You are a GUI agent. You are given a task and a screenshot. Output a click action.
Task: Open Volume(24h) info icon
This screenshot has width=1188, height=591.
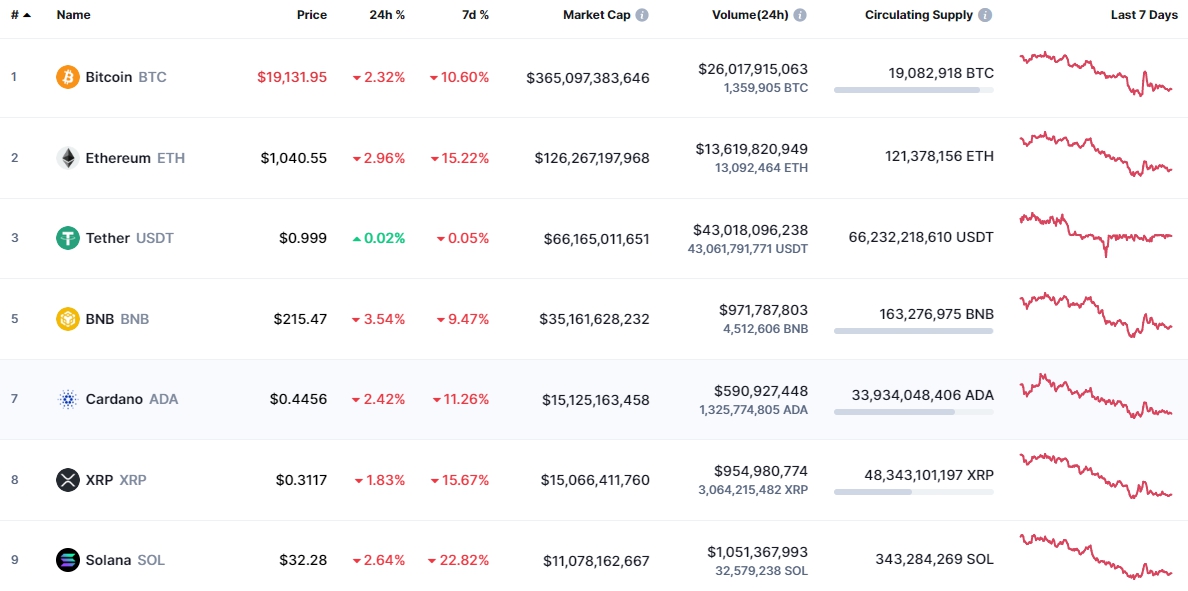pyautogui.click(x=800, y=15)
